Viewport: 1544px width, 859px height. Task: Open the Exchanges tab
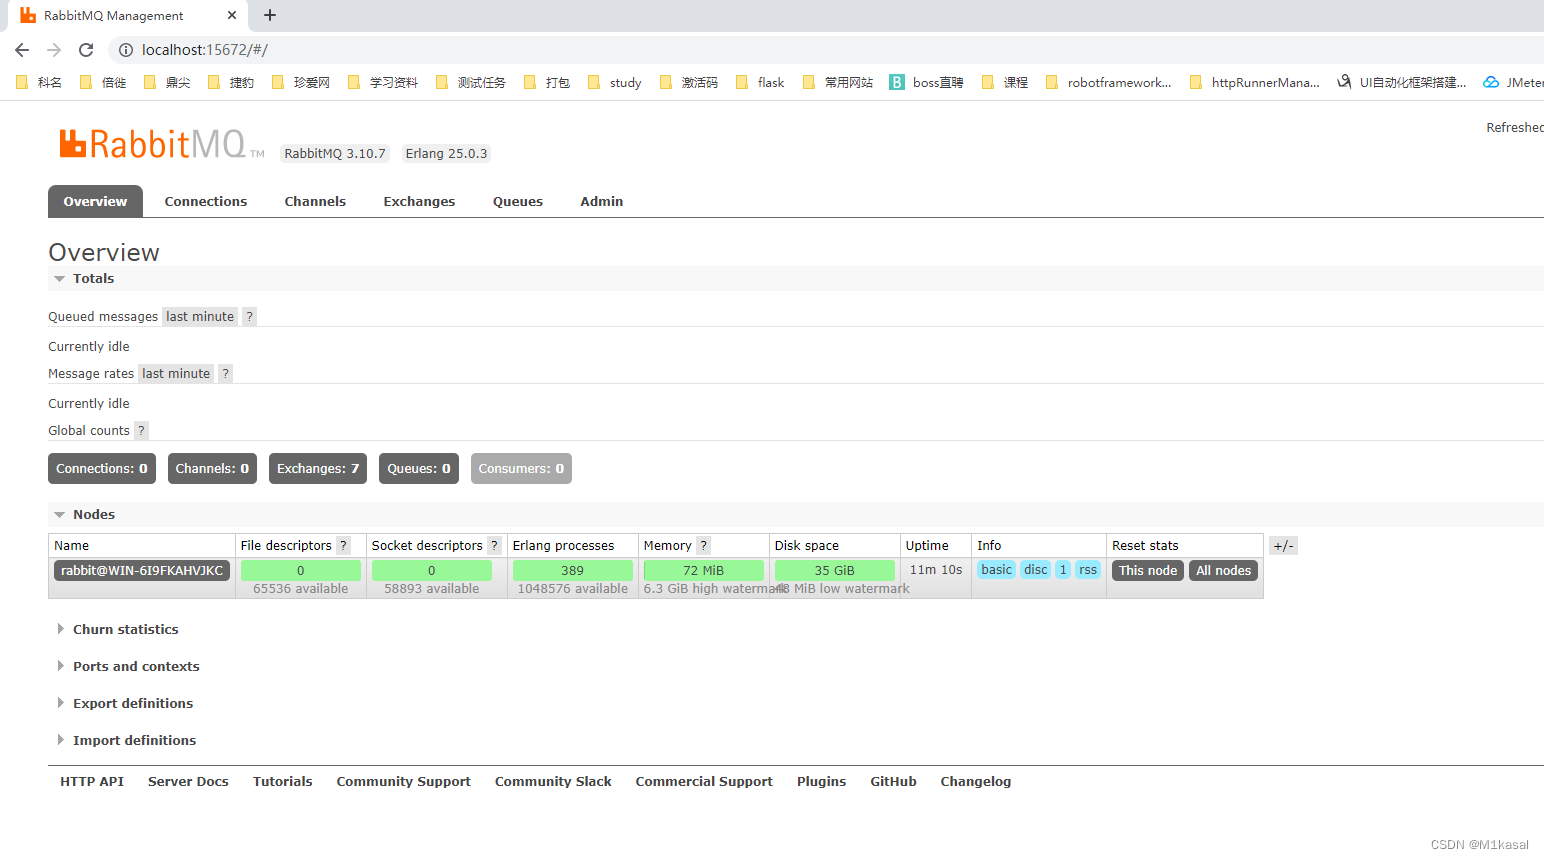coord(419,201)
